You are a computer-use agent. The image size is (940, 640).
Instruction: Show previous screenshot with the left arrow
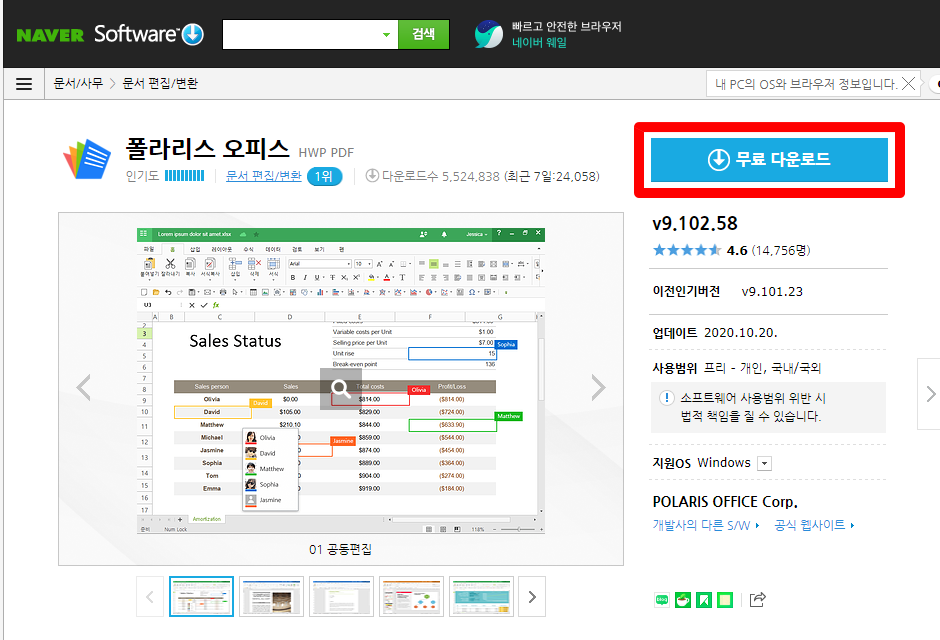click(x=83, y=387)
